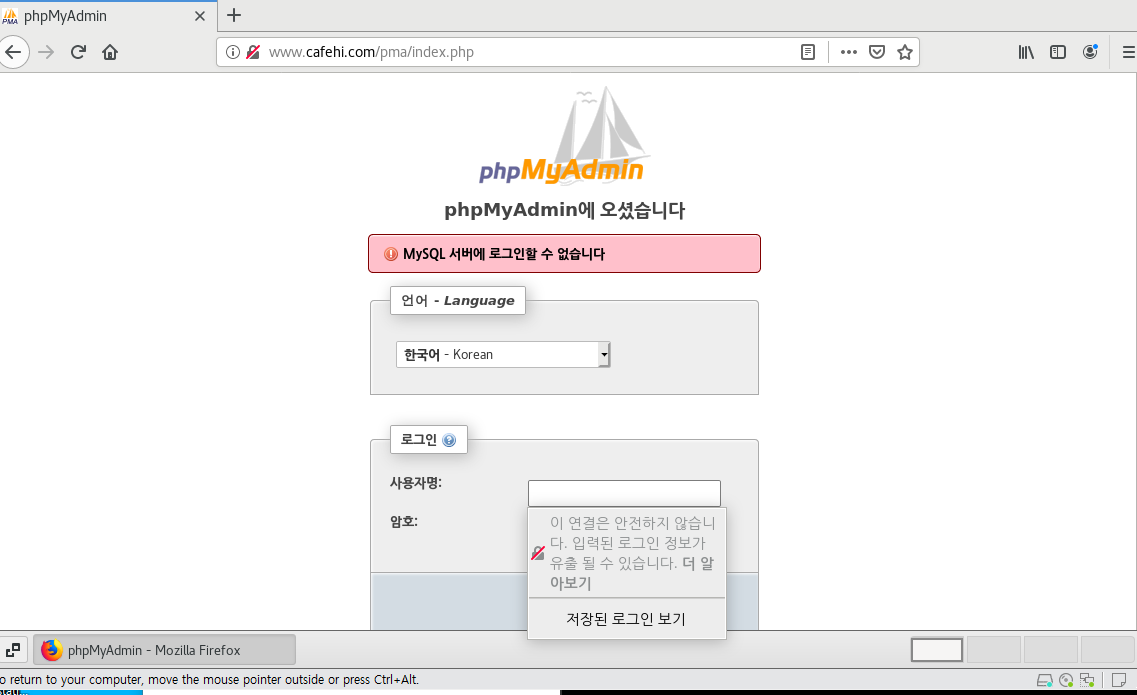Toggle reader view in address bar
Image resolution: width=1137 pixels, height=695 pixels.
tap(808, 52)
